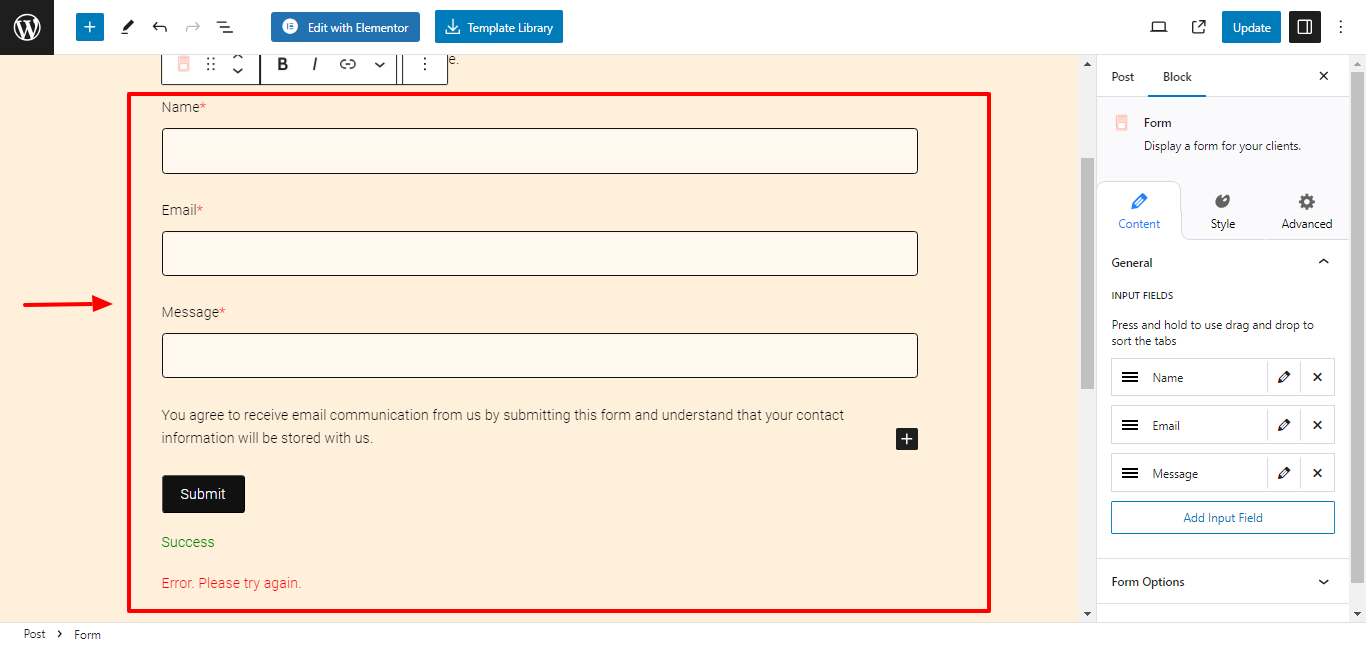Click the Form block type icon in toolbar
The image size is (1366, 645).
(183, 64)
